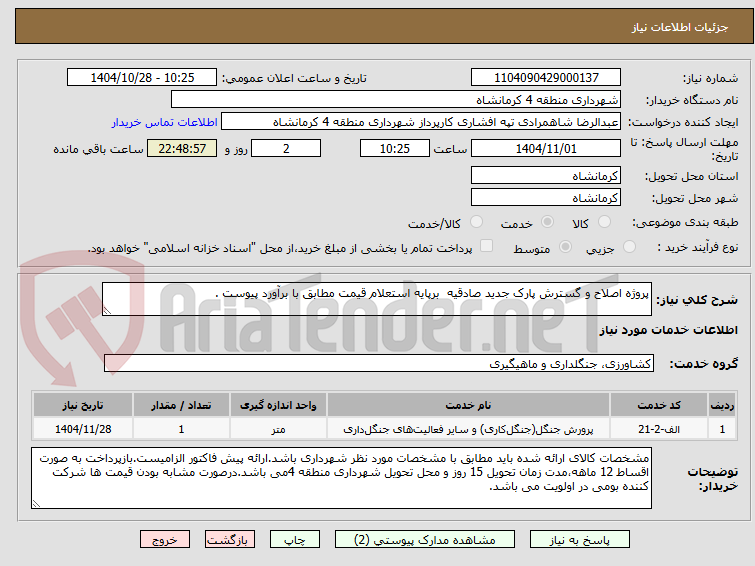
Task: Click the چاپ print button
Action: [x=295, y=540]
